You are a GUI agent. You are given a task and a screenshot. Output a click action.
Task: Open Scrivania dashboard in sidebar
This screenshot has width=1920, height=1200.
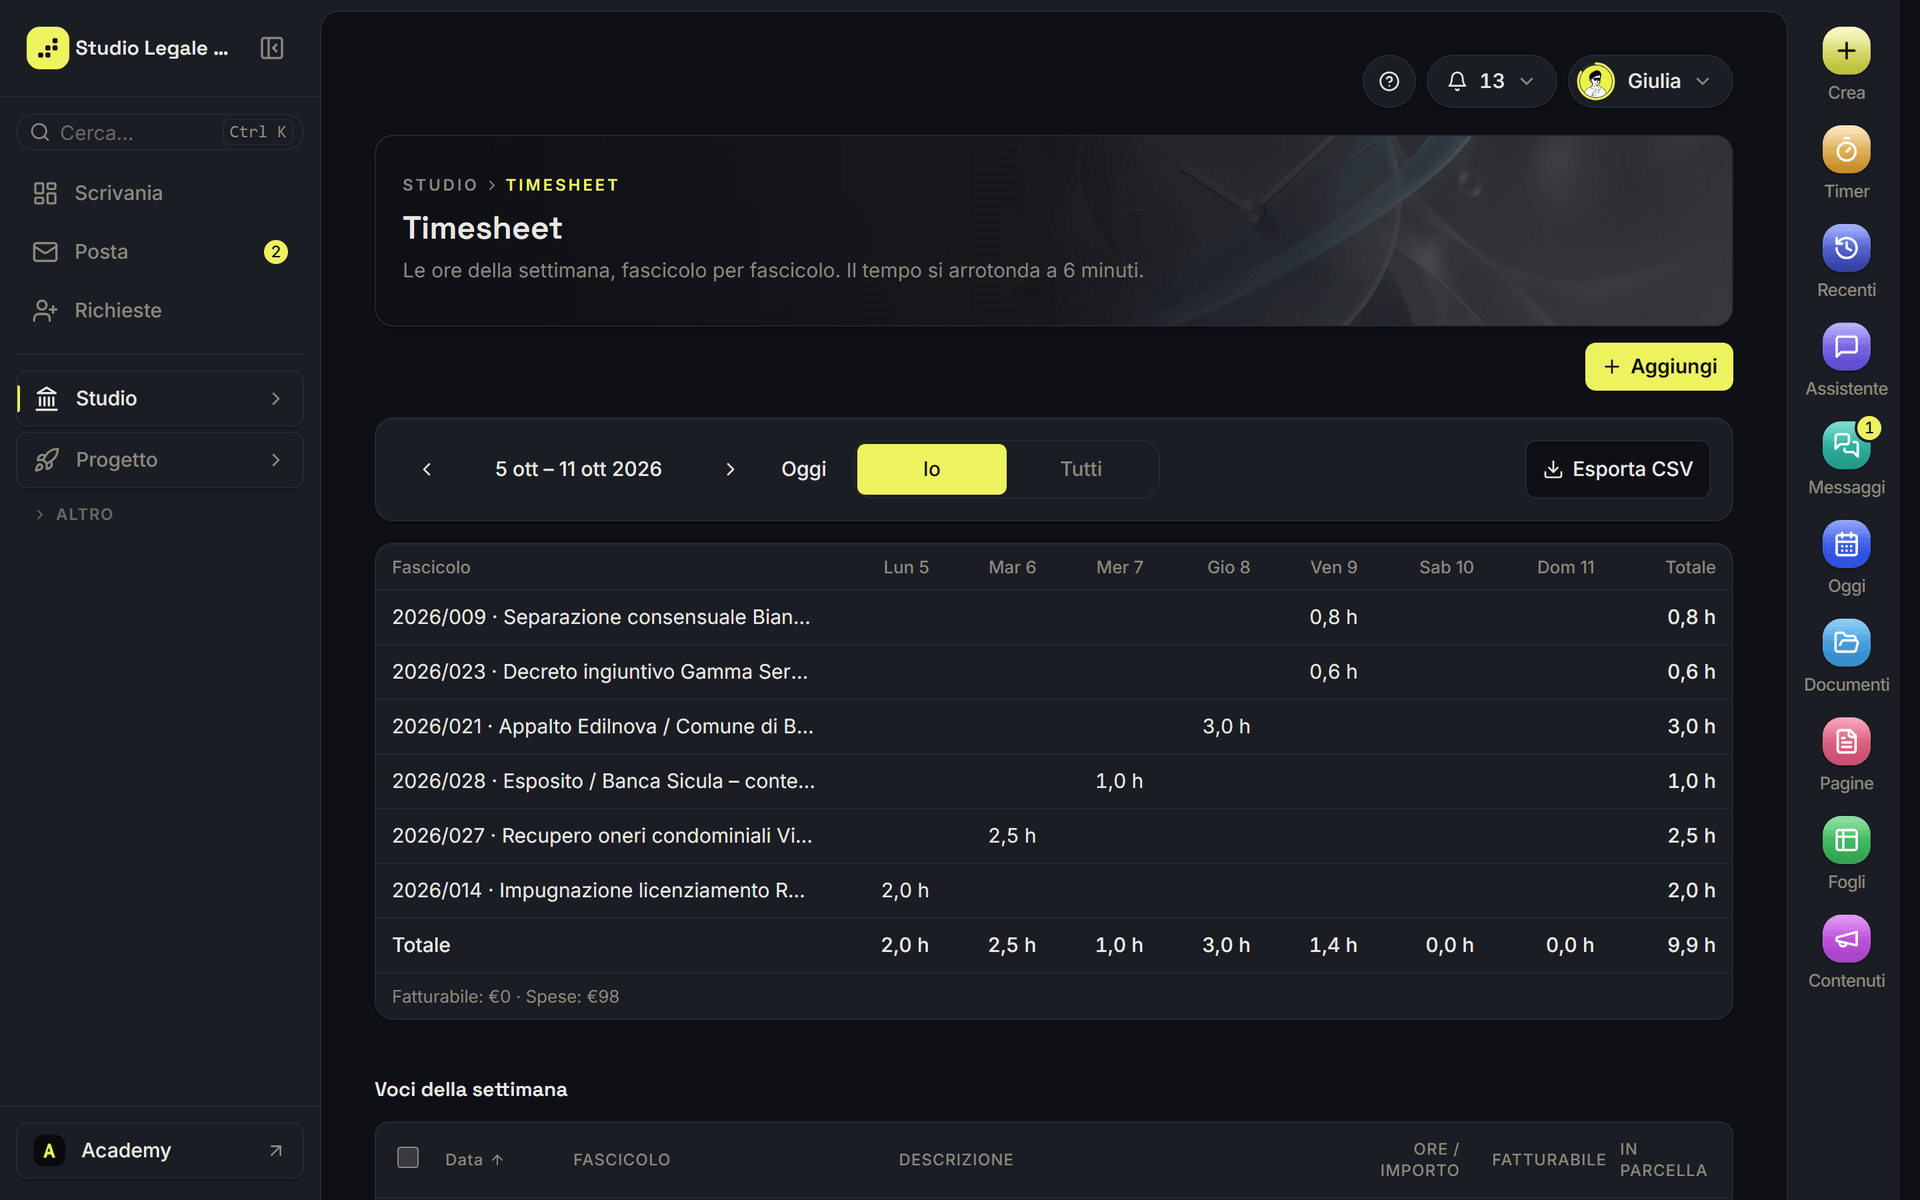pos(160,193)
